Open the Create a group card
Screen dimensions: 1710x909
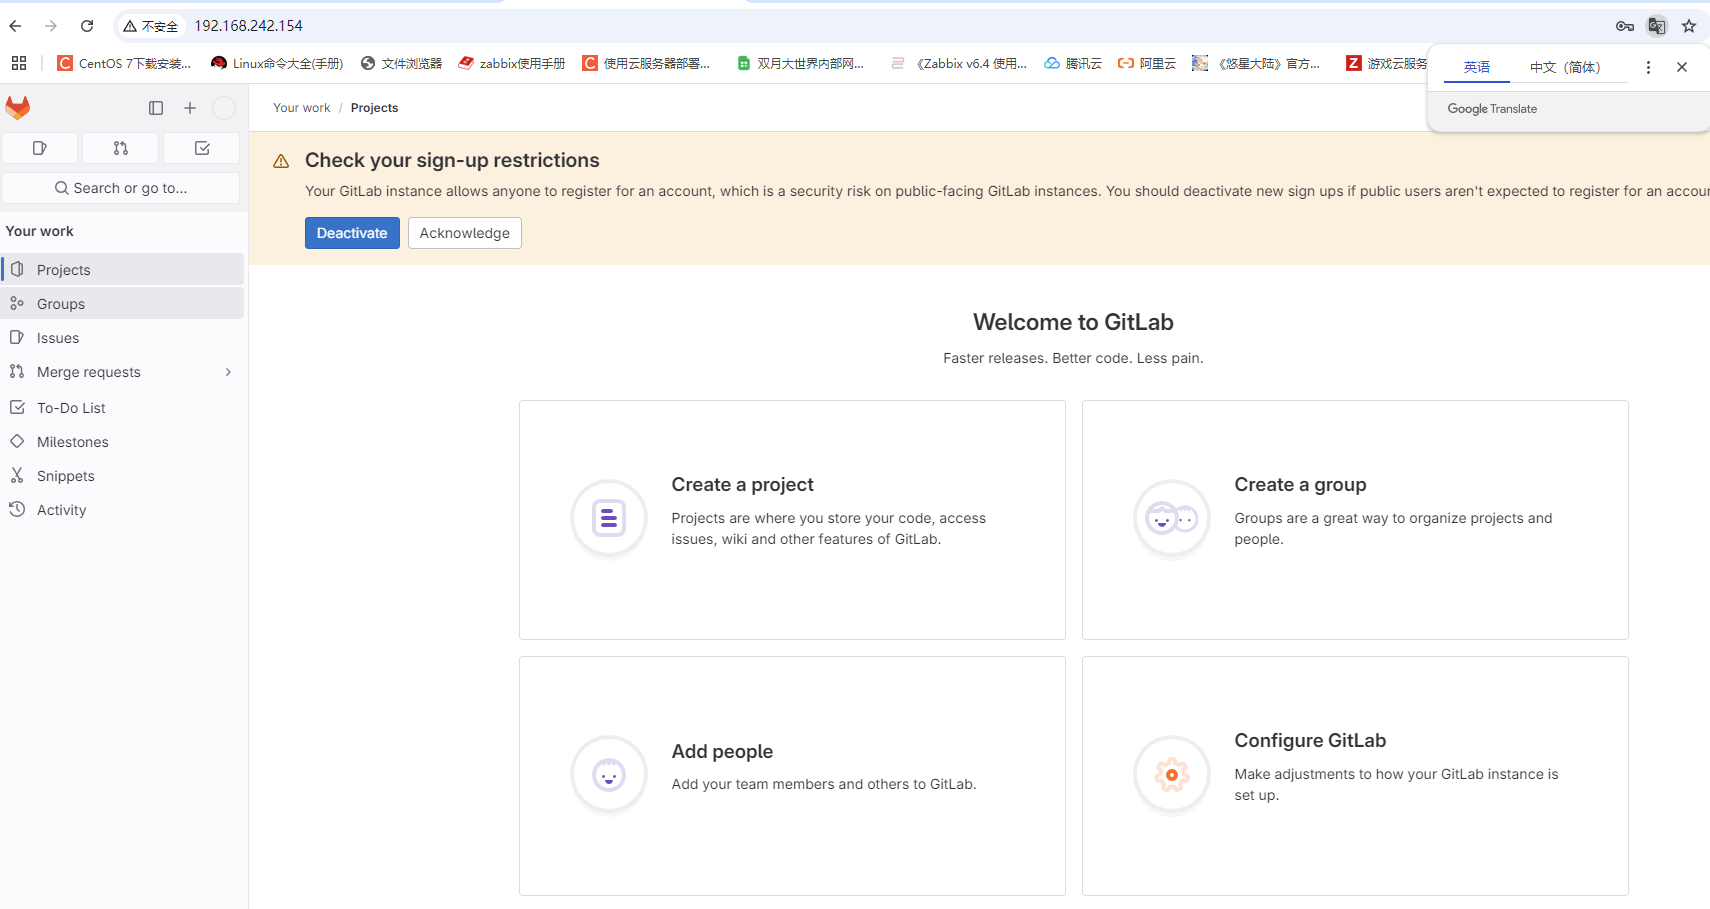1355,520
